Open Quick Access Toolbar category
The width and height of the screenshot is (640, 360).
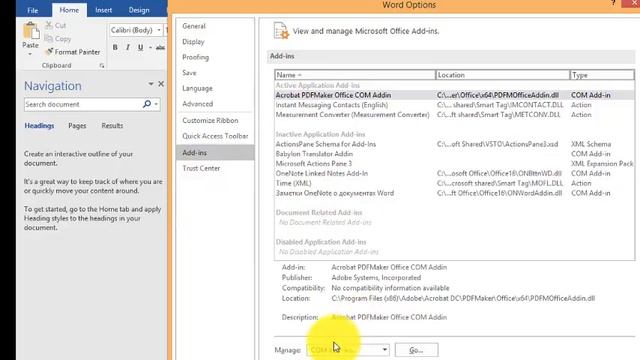click(x=215, y=136)
